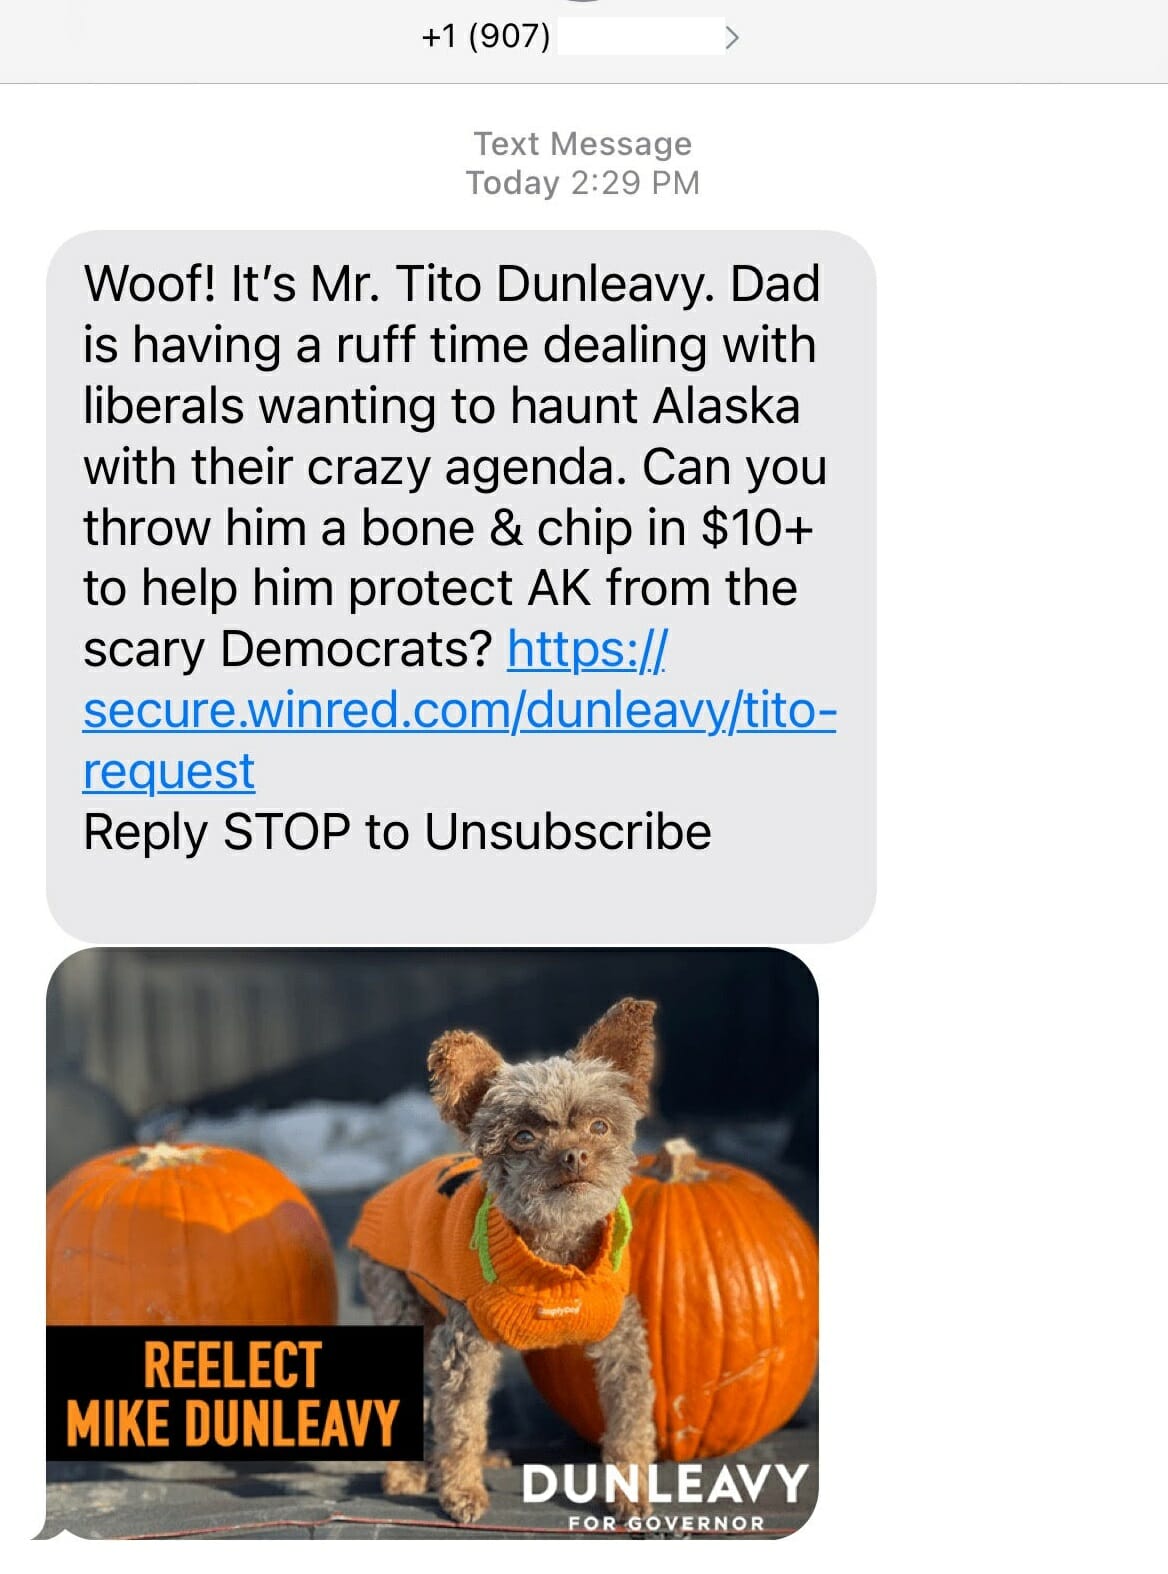Click the word "Alaska" in the message
This screenshot has width=1168, height=1574.
pos(727,405)
